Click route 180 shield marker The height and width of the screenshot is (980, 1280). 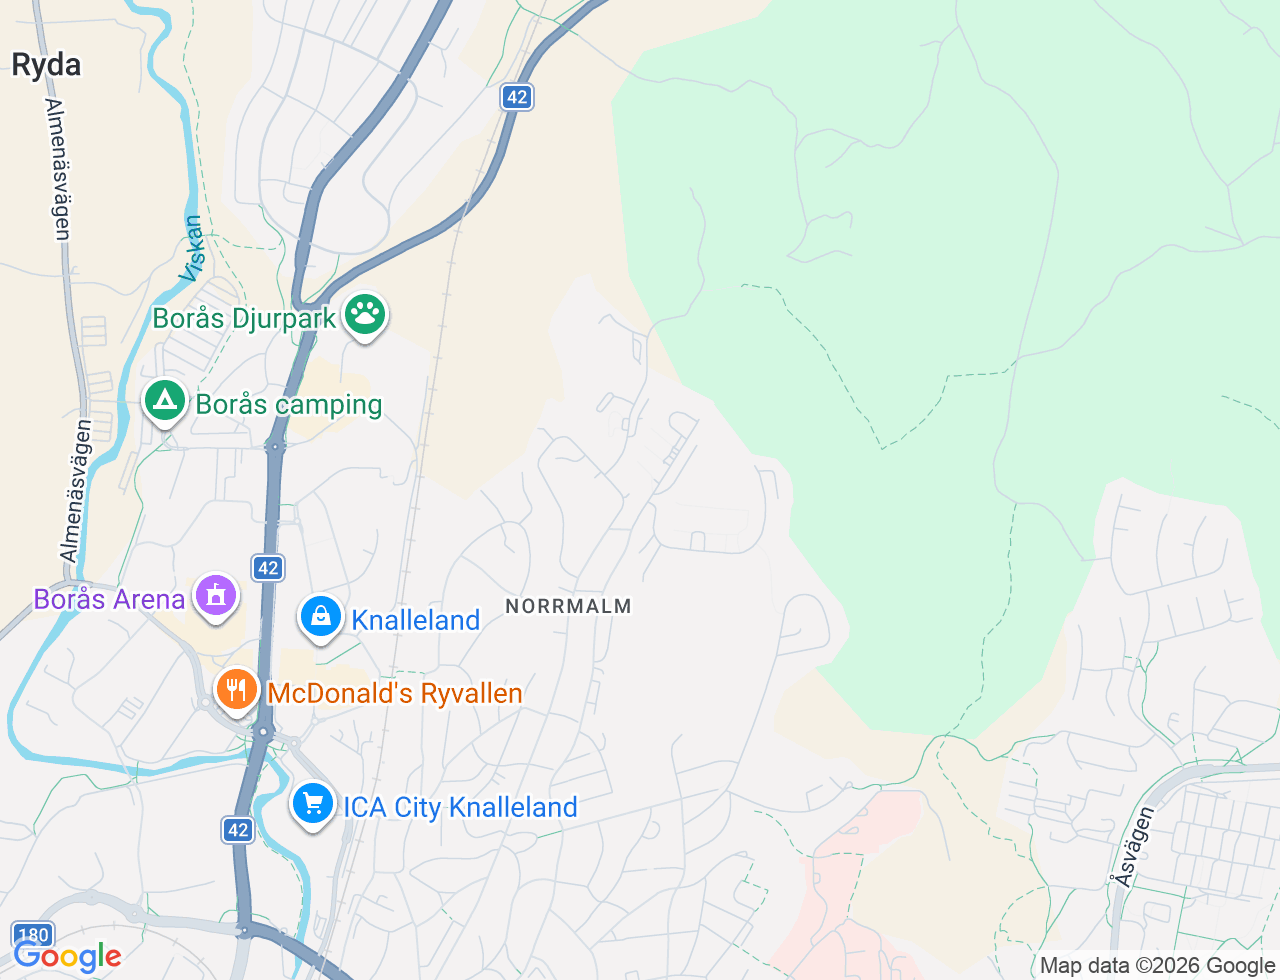tap(32, 936)
